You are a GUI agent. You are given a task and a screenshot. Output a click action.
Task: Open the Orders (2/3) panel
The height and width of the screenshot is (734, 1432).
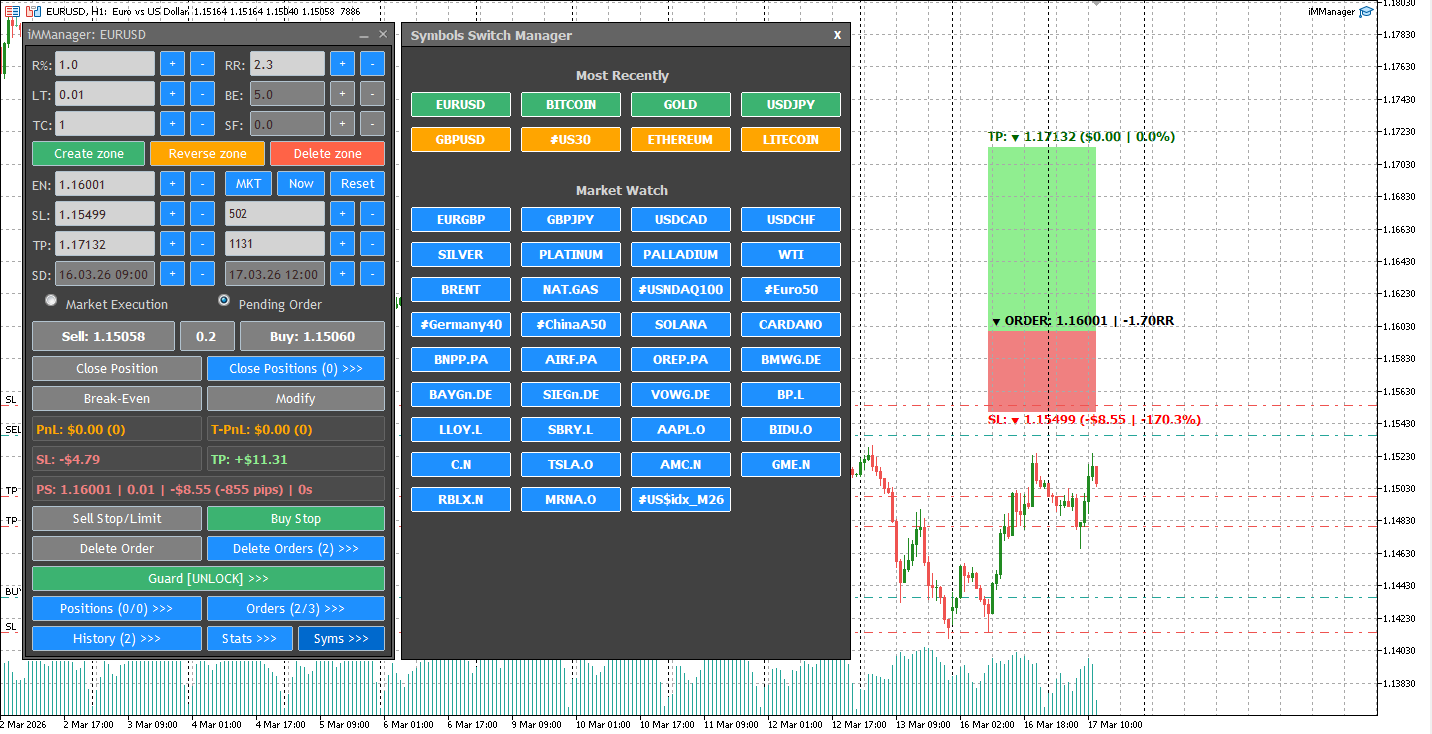pyautogui.click(x=296, y=609)
